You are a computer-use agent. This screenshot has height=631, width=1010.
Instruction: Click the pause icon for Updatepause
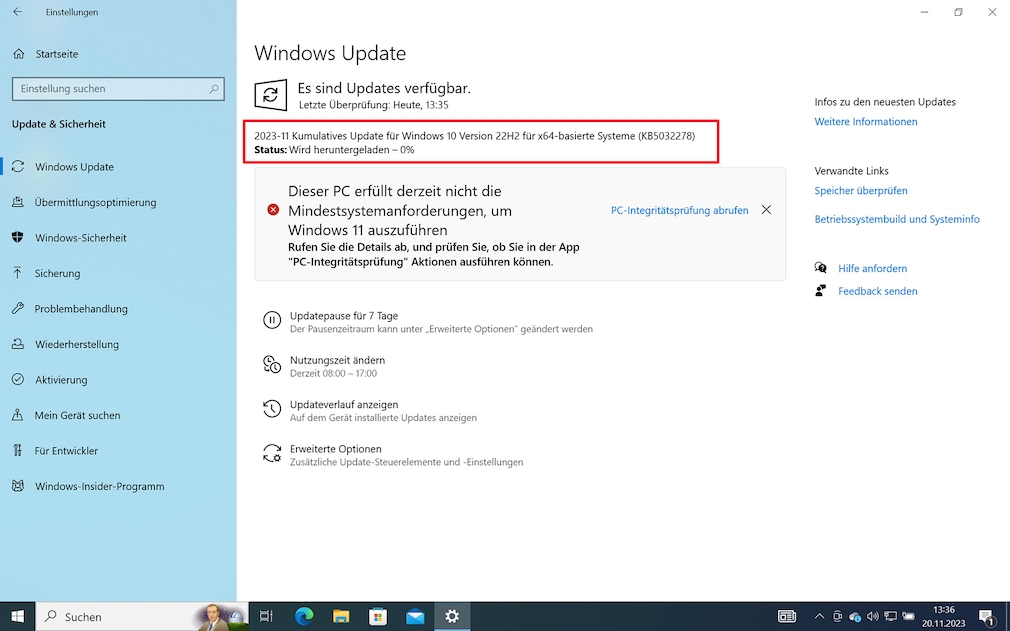(271, 320)
